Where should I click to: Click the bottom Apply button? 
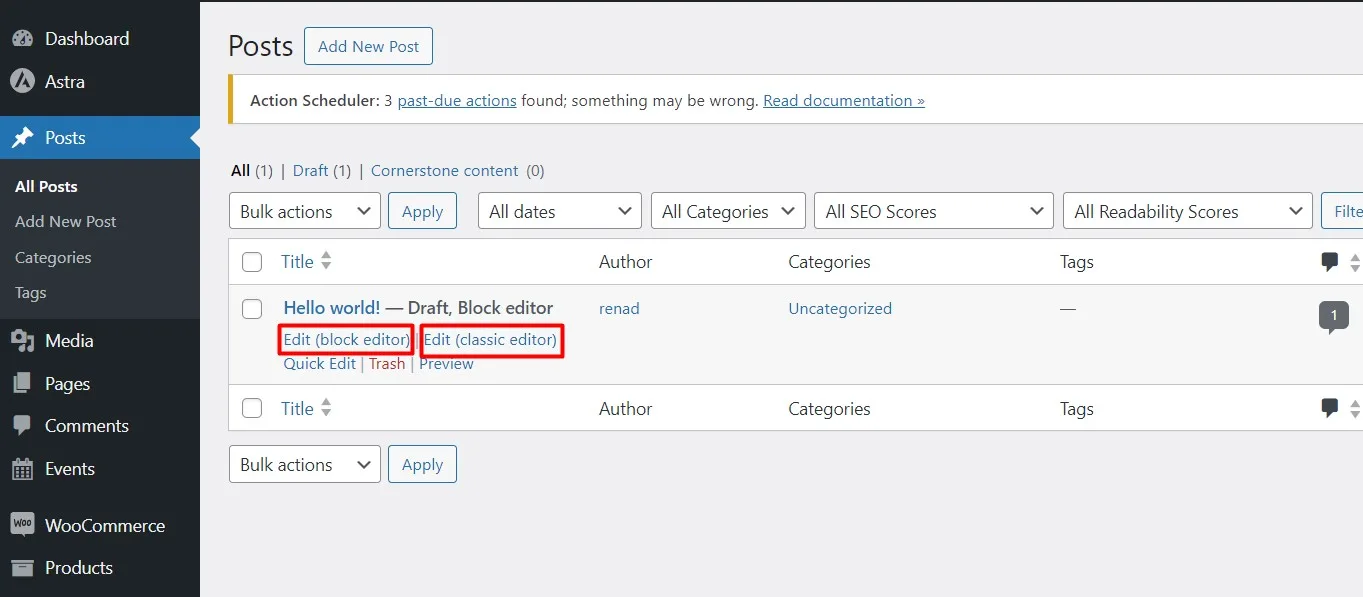[422, 464]
